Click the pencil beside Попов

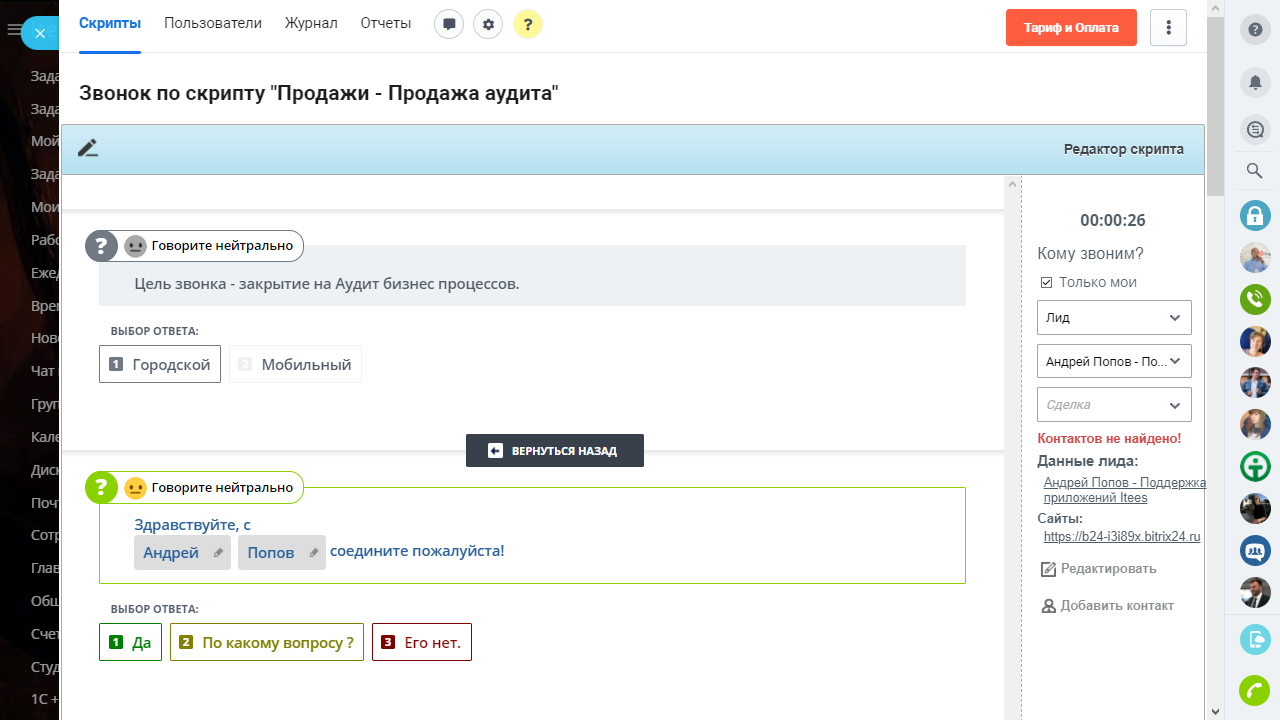pos(313,553)
